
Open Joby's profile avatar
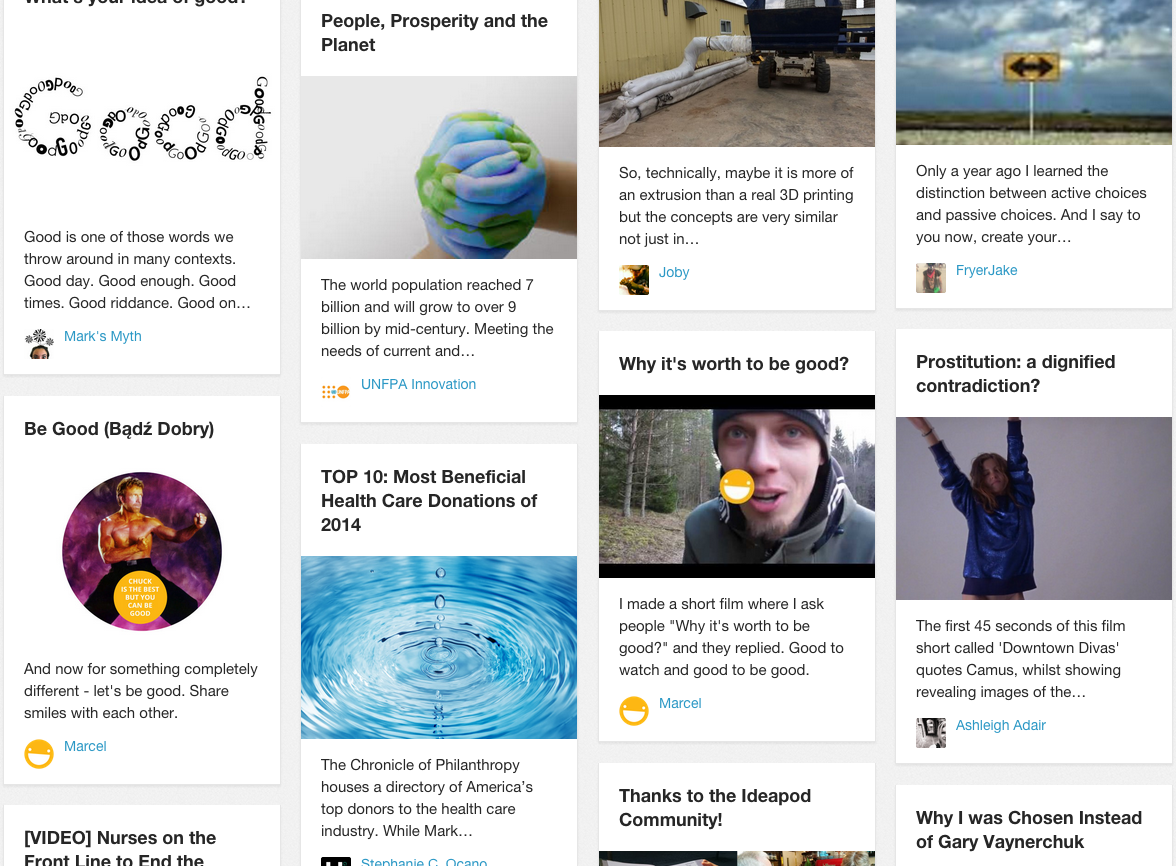click(x=634, y=280)
